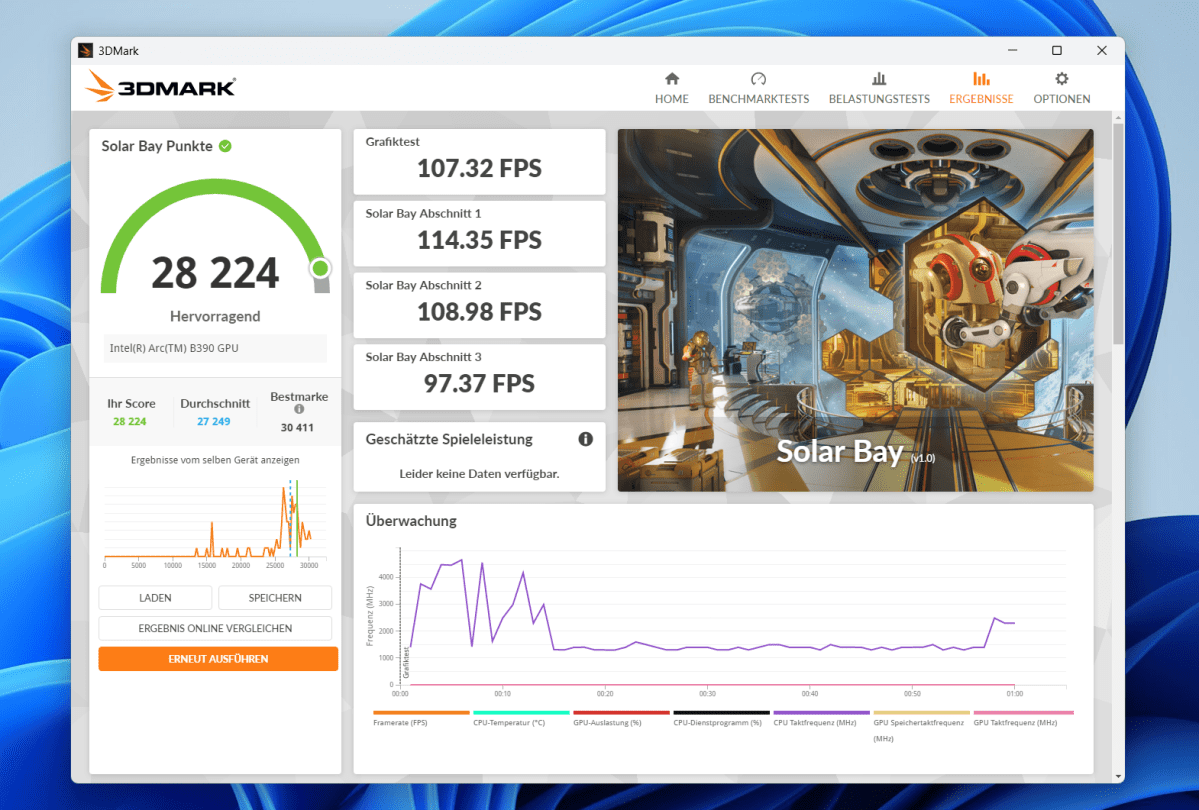Screen dimensions: 1199x810
Task: Toggle the Framerate (FPS) legend entry
Action: (x=421, y=718)
